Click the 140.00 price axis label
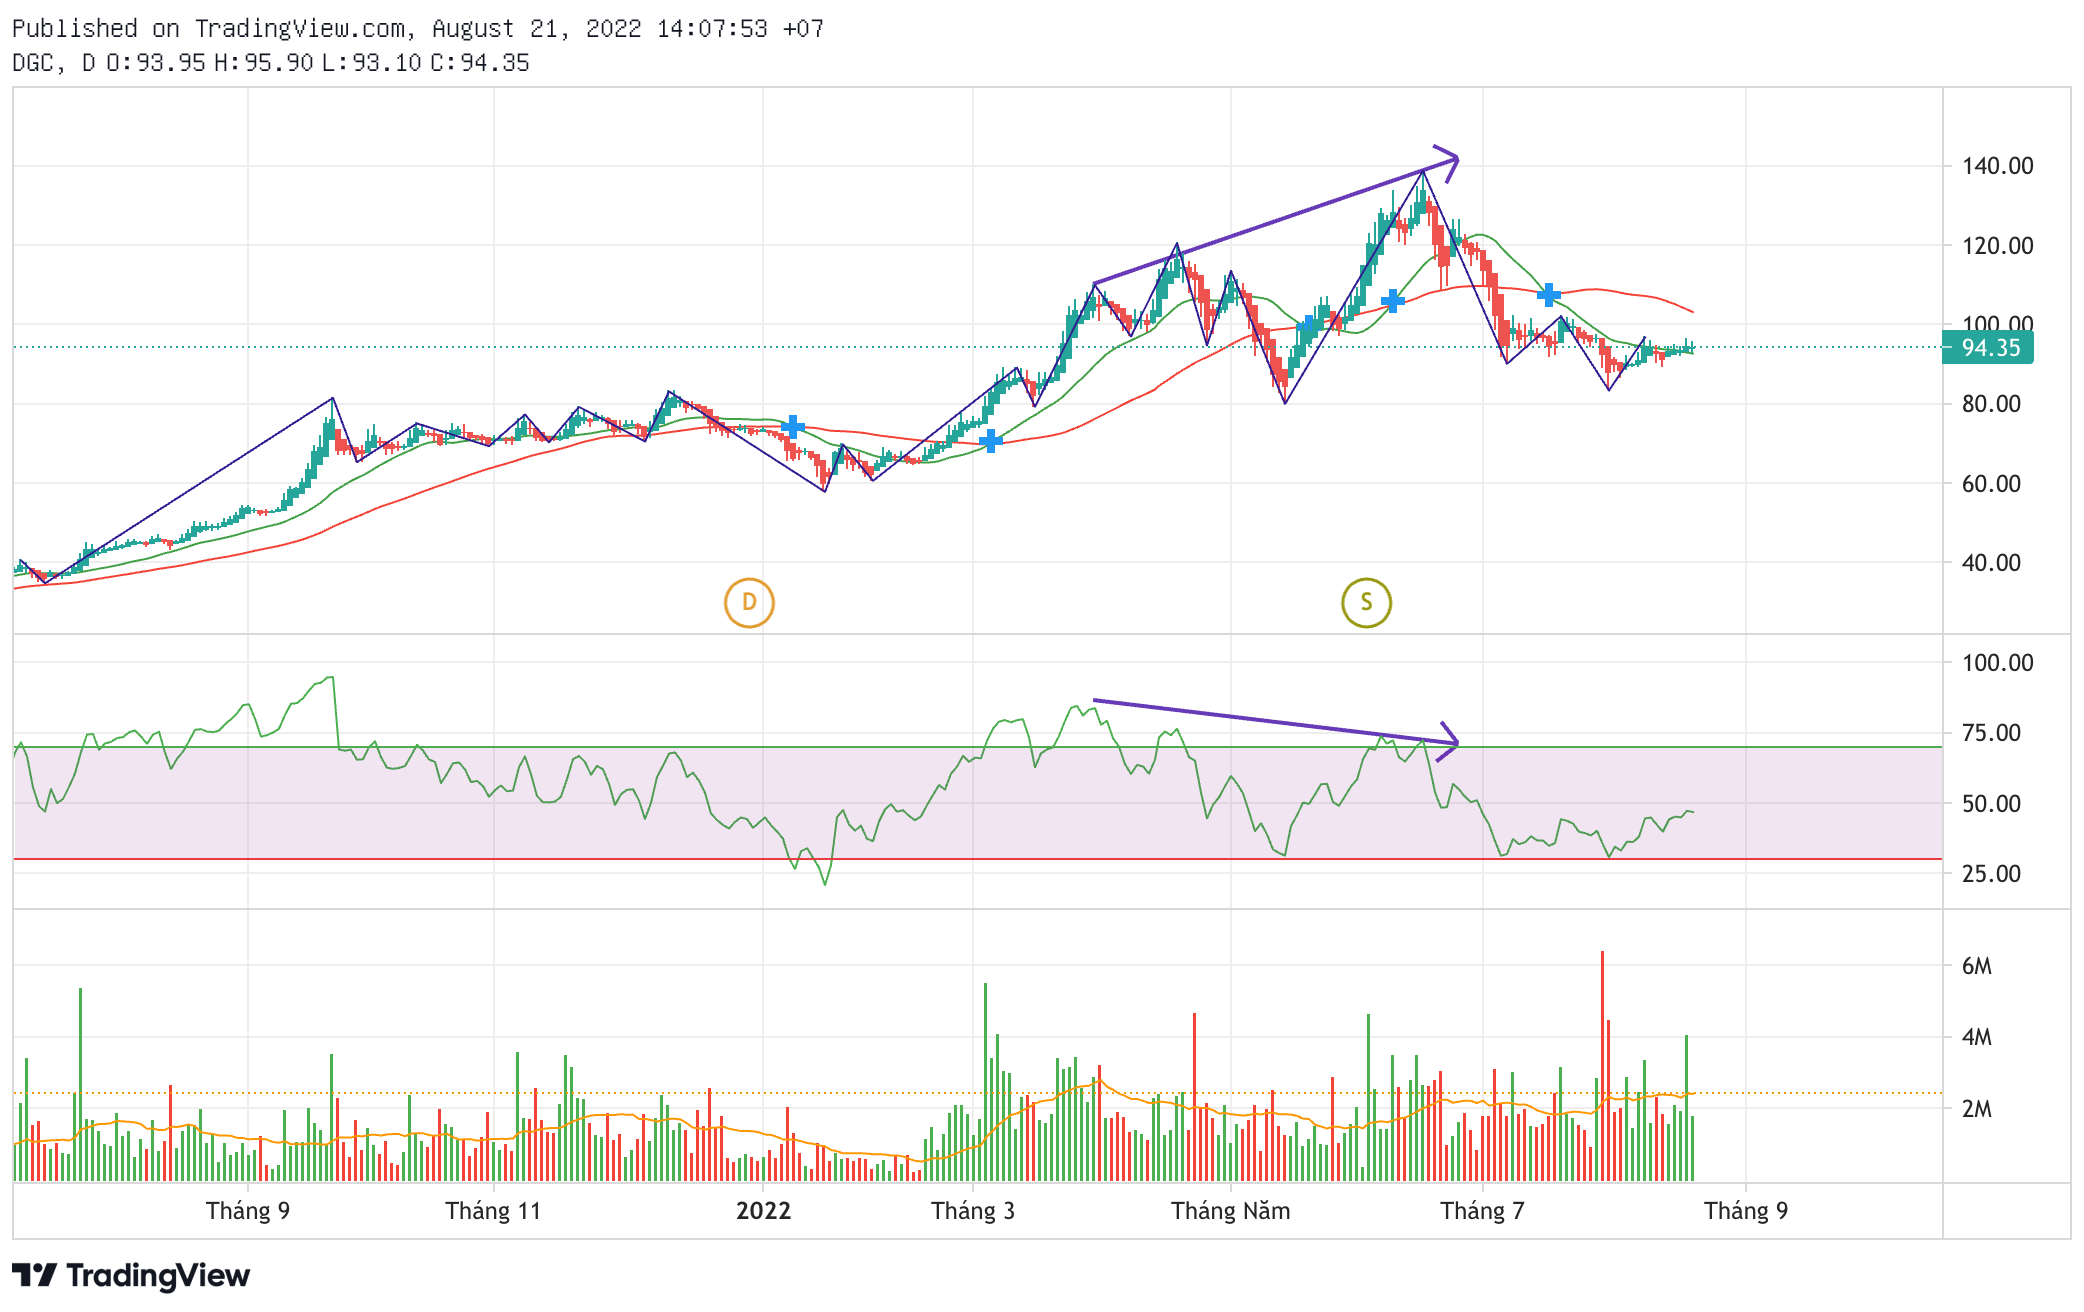This screenshot has width=2084, height=1312. tap(1997, 166)
